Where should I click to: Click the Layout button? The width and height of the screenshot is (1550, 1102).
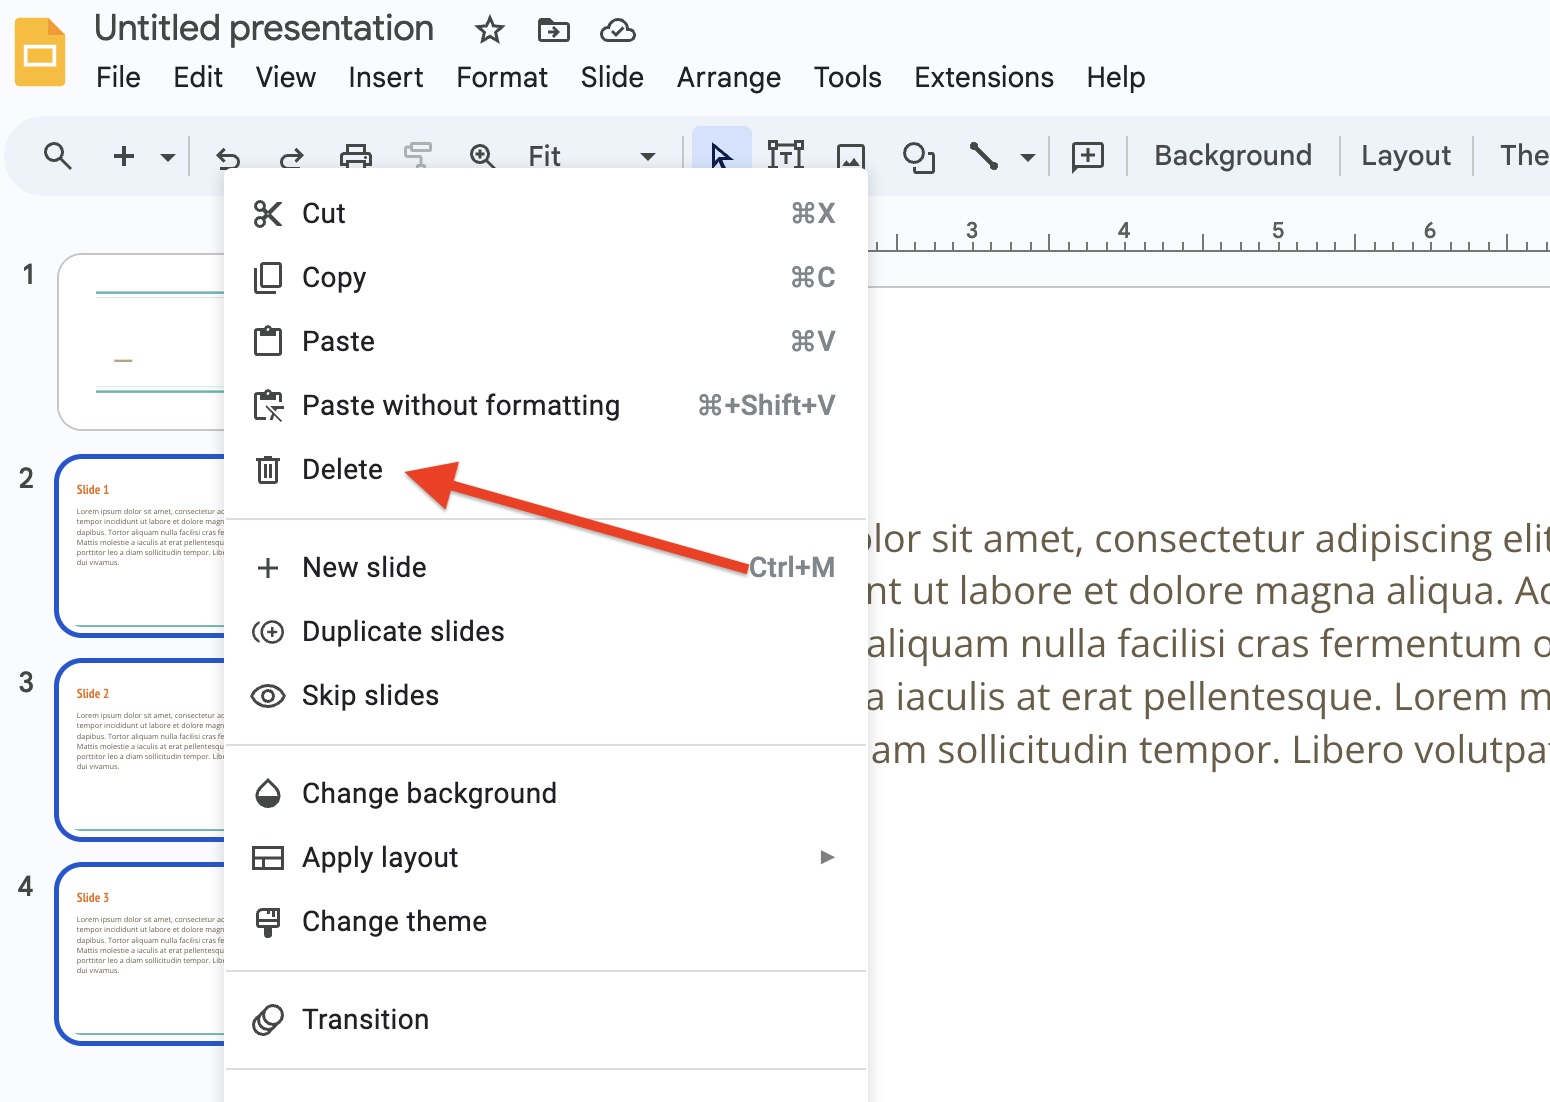[1405, 155]
